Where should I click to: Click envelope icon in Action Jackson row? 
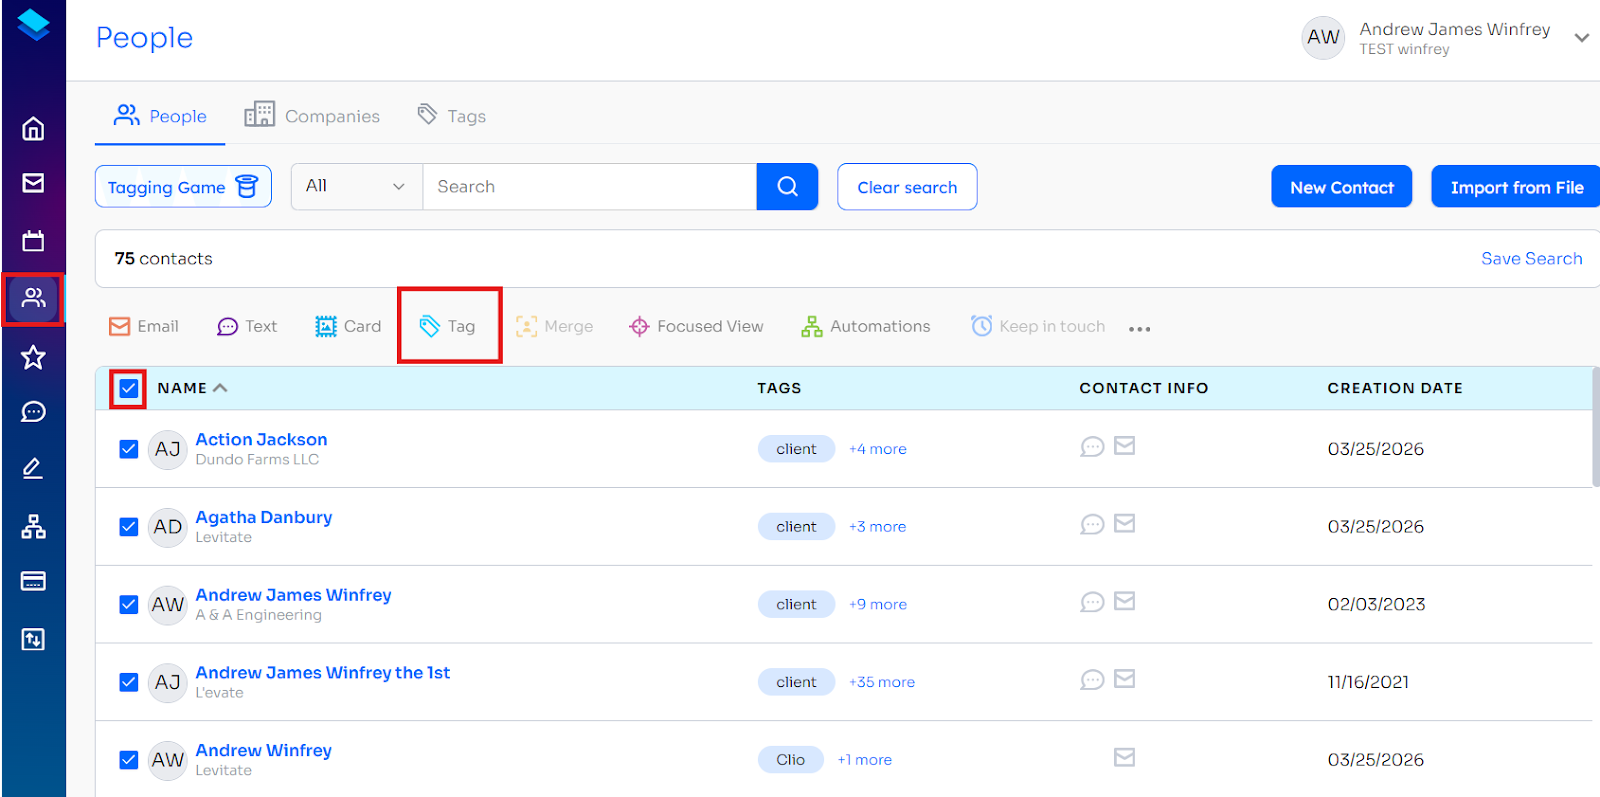click(x=1125, y=446)
